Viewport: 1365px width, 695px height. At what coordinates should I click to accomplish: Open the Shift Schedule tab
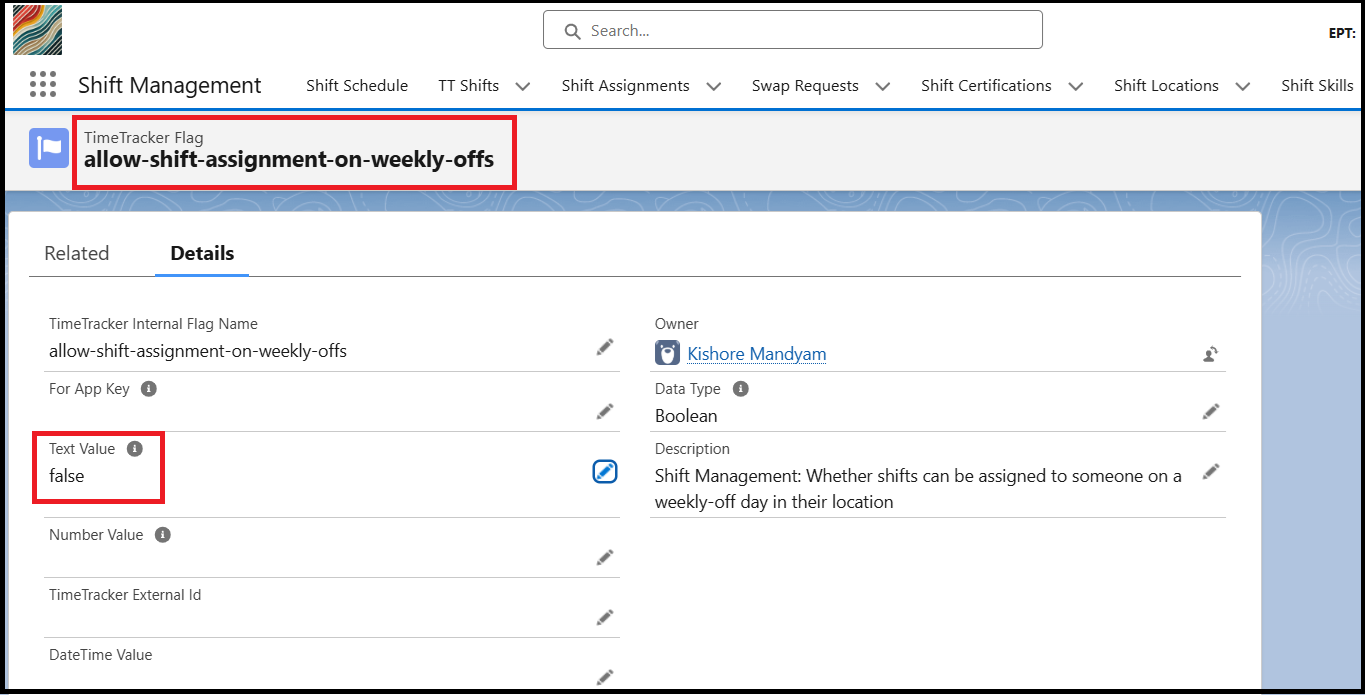pos(357,85)
